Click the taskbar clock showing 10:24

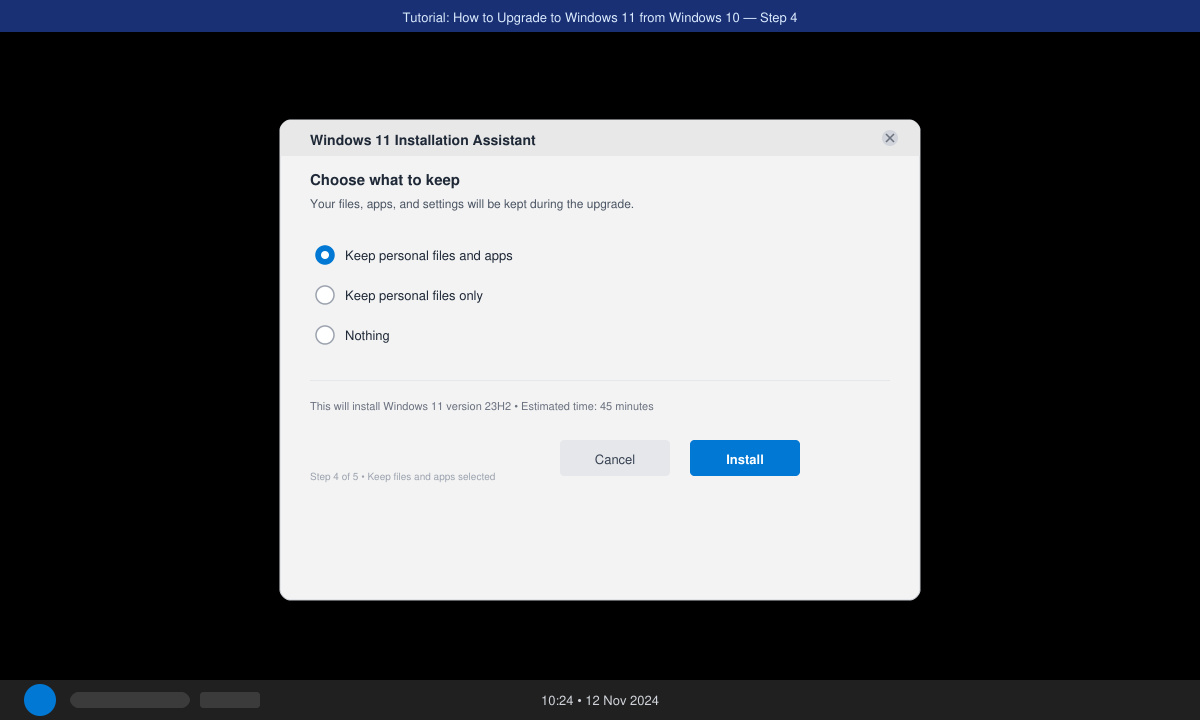click(x=600, y=700)
